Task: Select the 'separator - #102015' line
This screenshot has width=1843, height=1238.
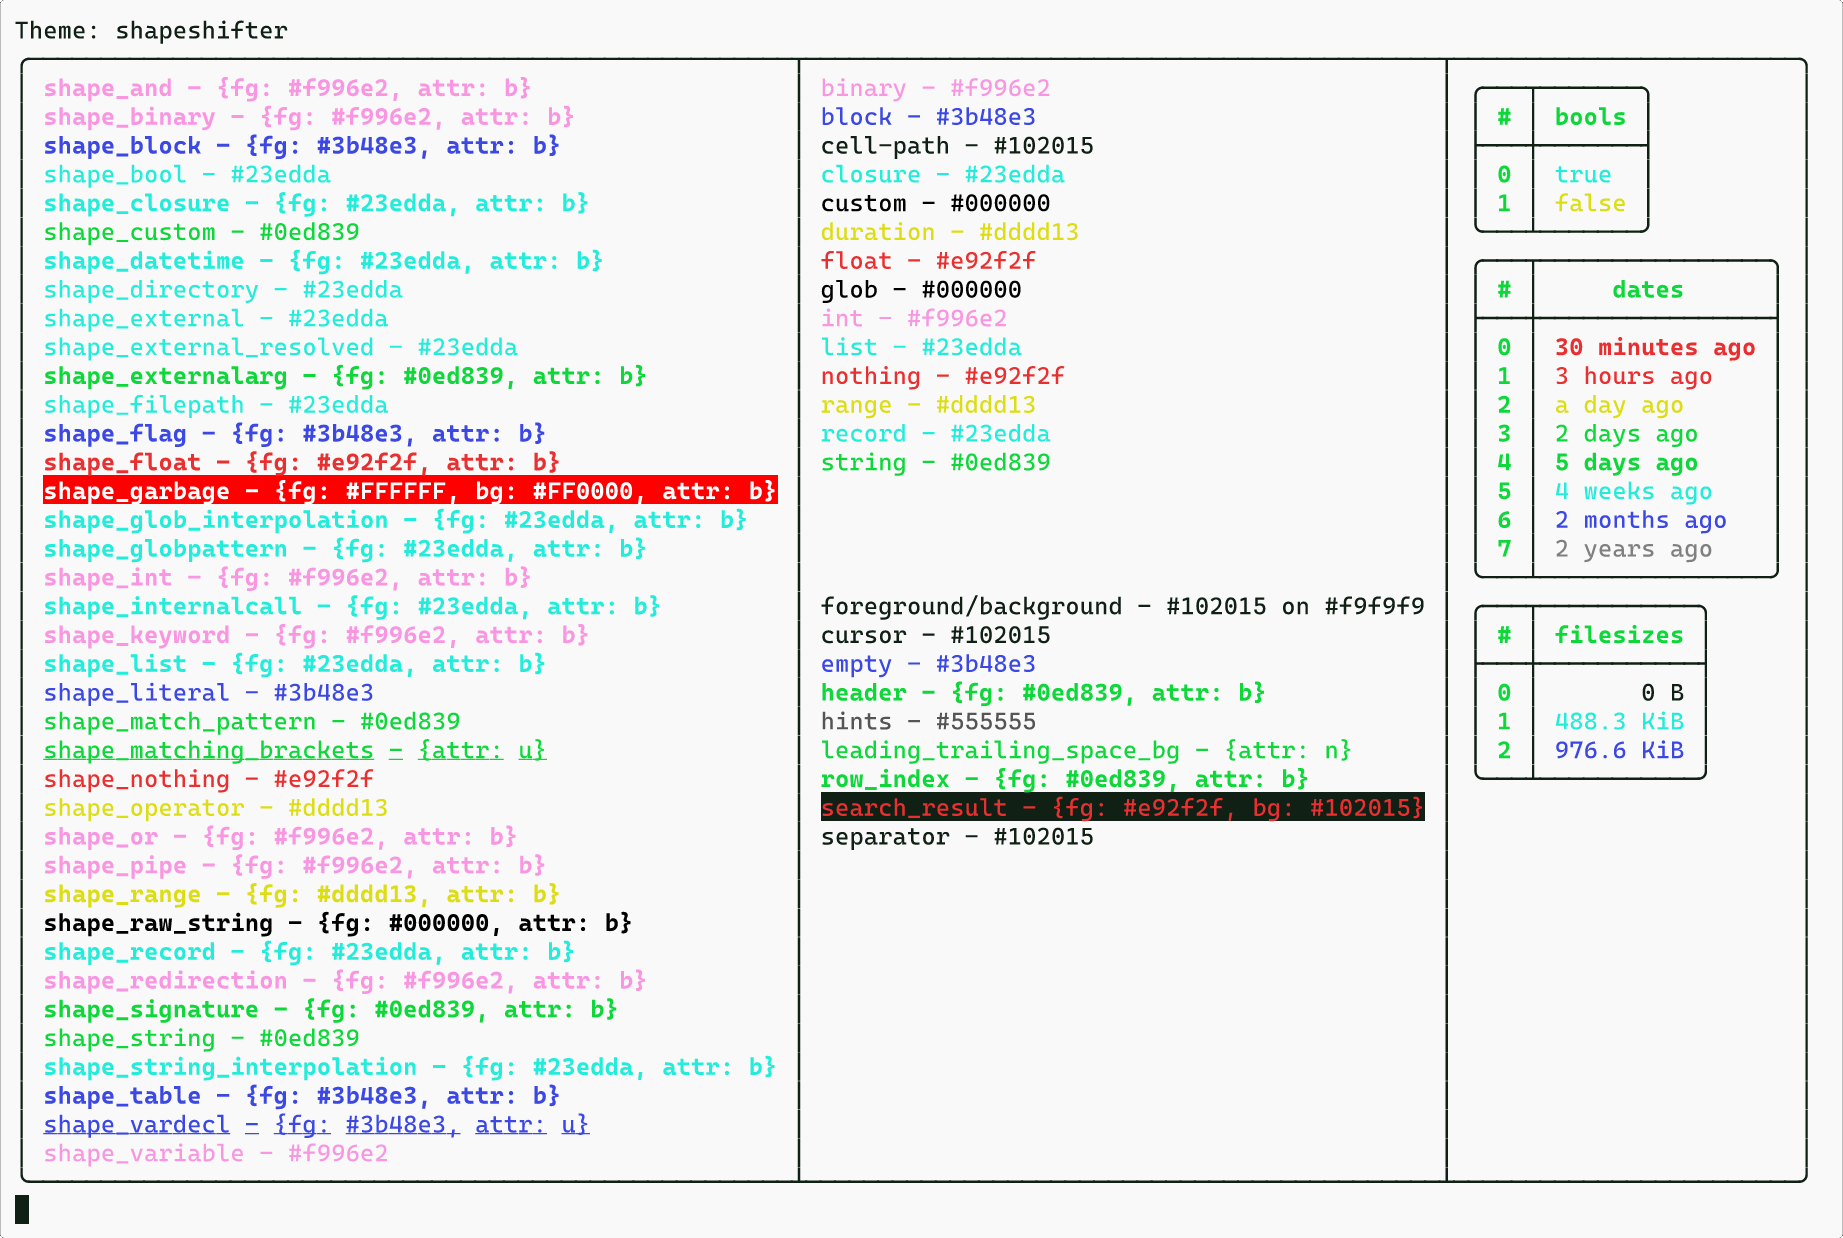Action: [957, 837]
